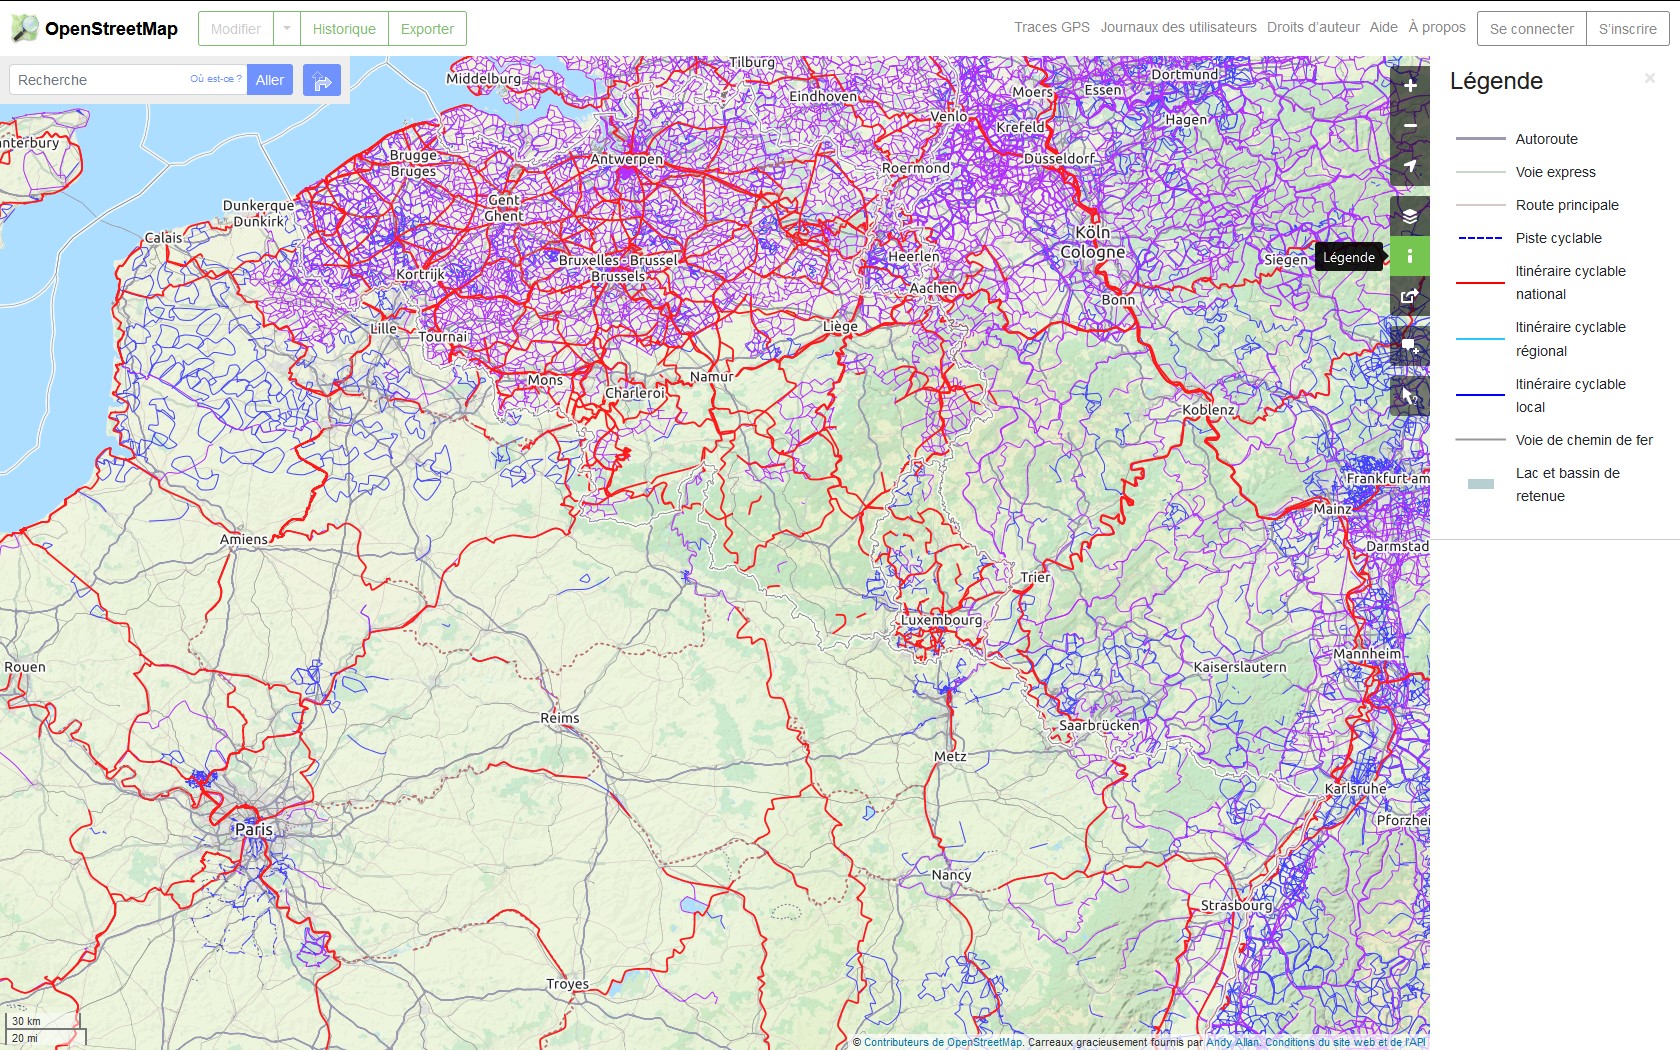Open the map layers panel

(1410, 216)
